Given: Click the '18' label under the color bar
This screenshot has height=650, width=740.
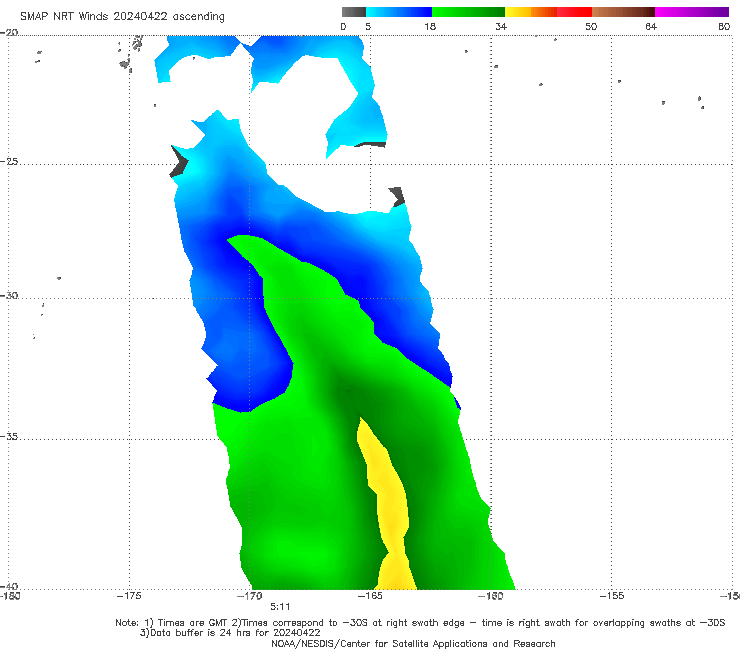Looking at the screenshot, I should 430,27.
